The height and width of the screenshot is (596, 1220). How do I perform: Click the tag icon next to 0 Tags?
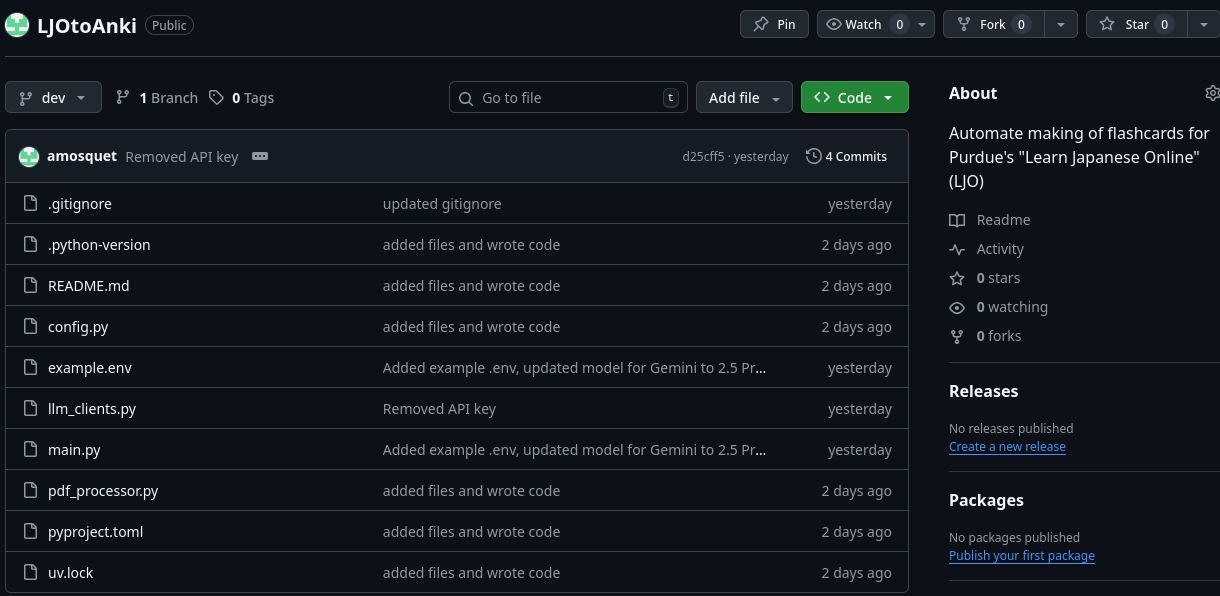217,98
